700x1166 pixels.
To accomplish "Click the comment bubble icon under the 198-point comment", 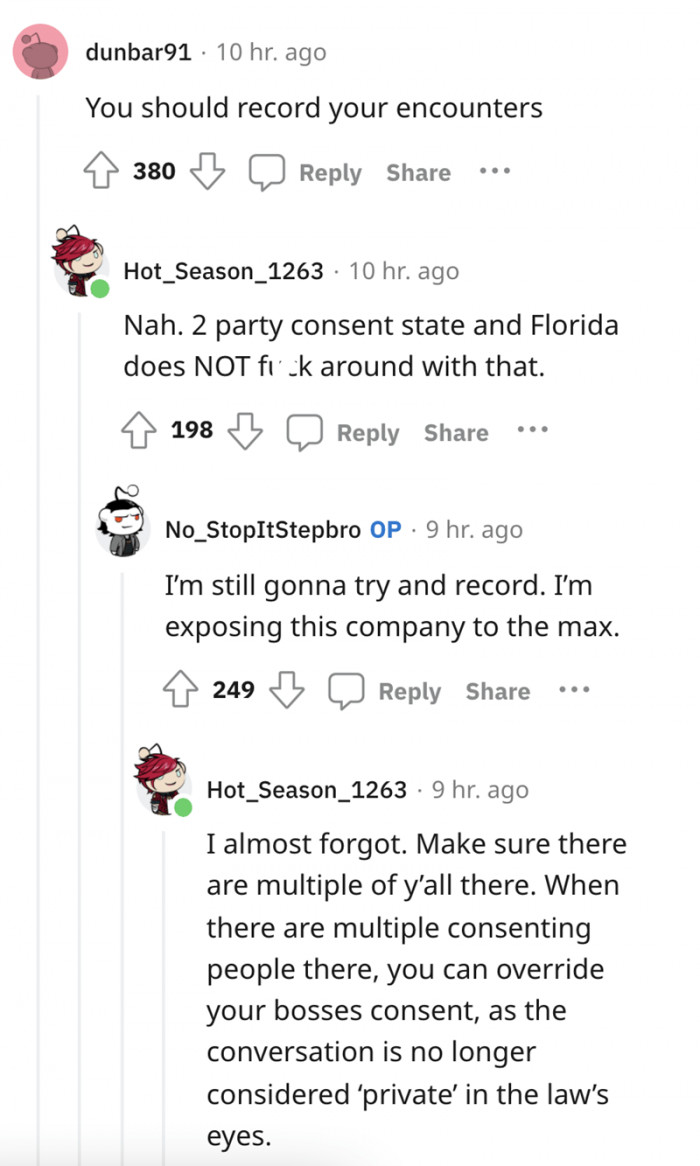I will pos(305,432).
